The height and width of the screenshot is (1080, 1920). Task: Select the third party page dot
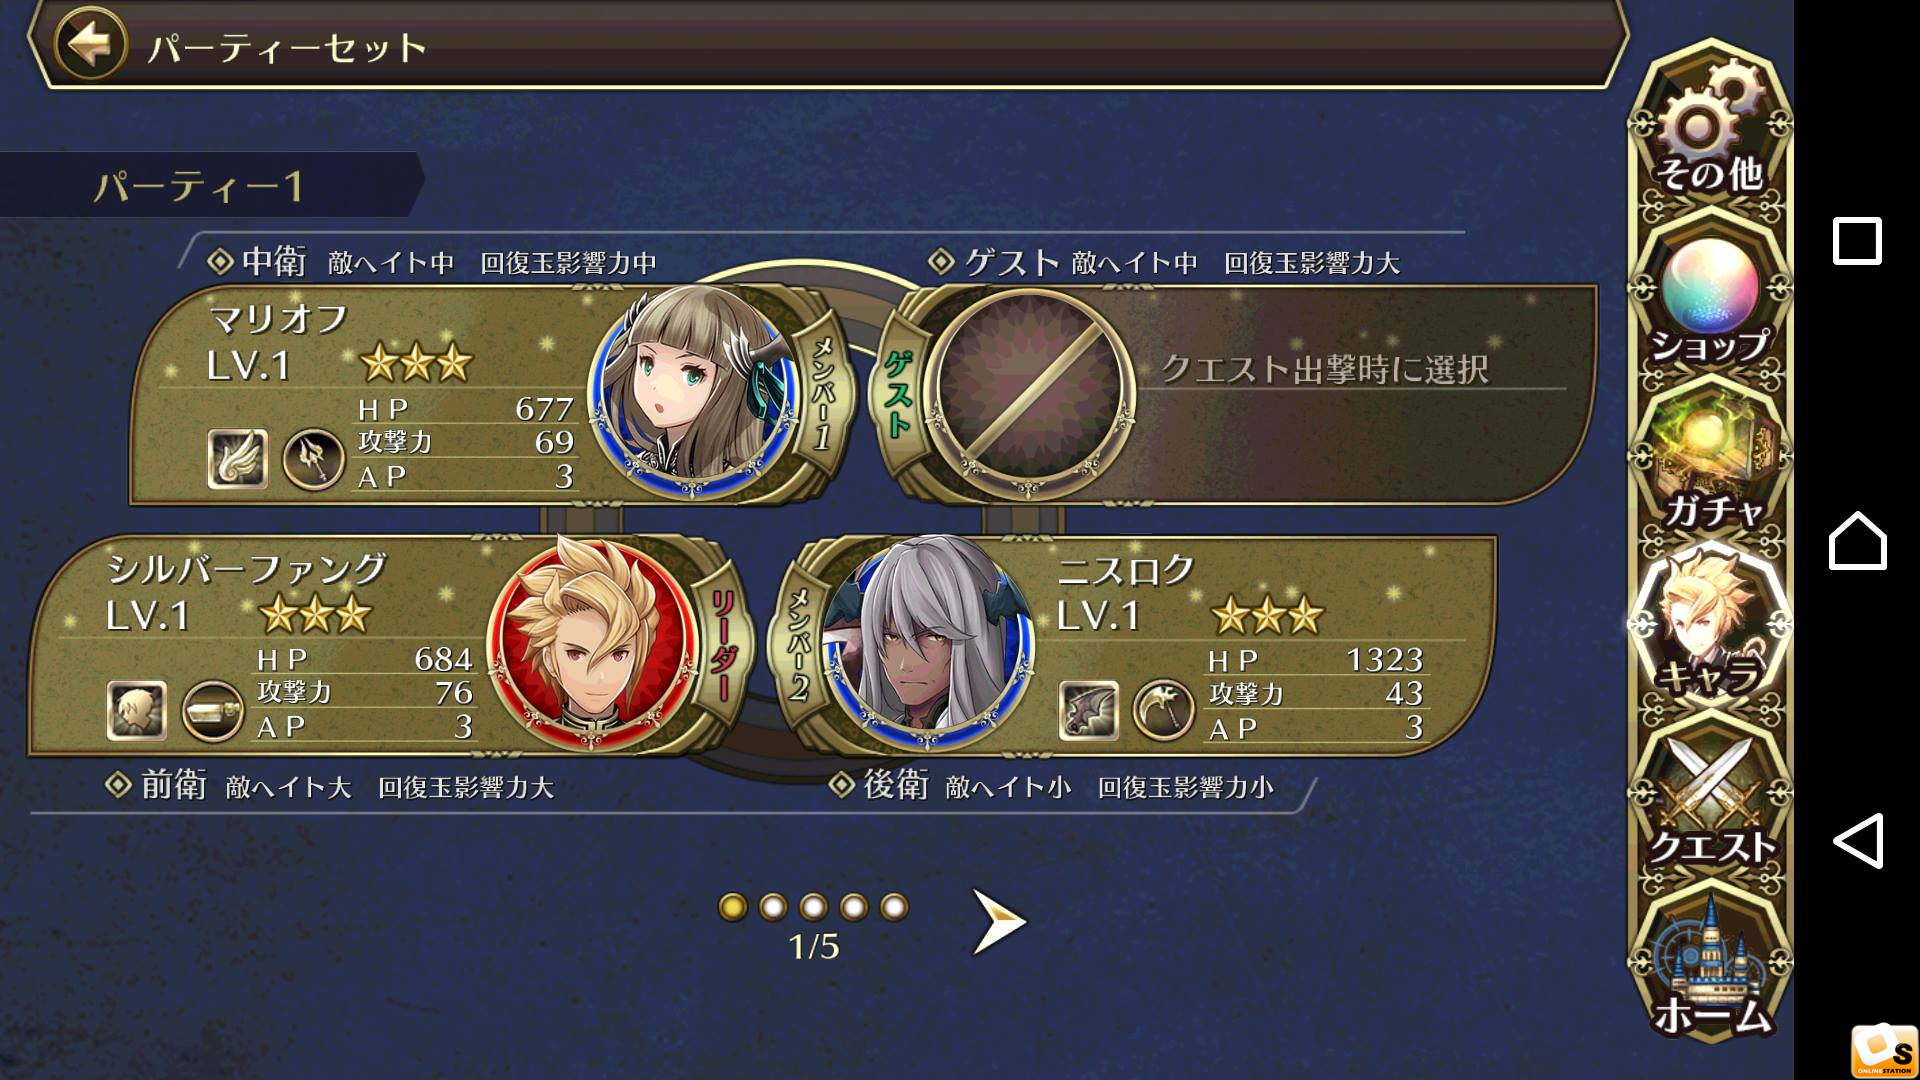click(x=813, y=907)
